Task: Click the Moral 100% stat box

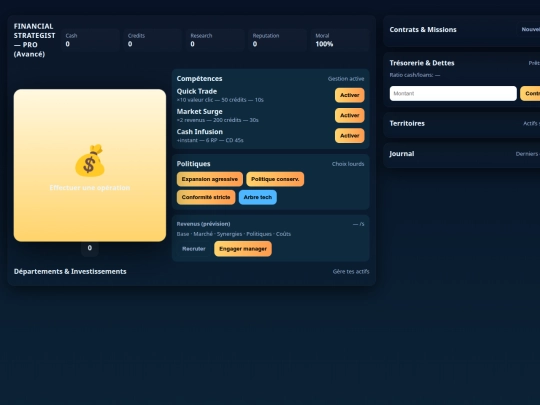Action: pos(340,40)
